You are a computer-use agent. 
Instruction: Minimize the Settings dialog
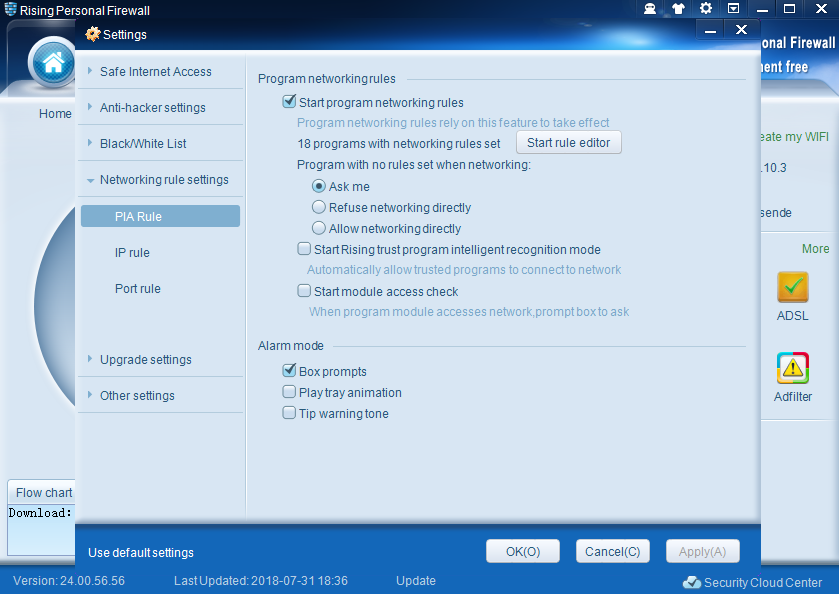[x=710, y=30]
